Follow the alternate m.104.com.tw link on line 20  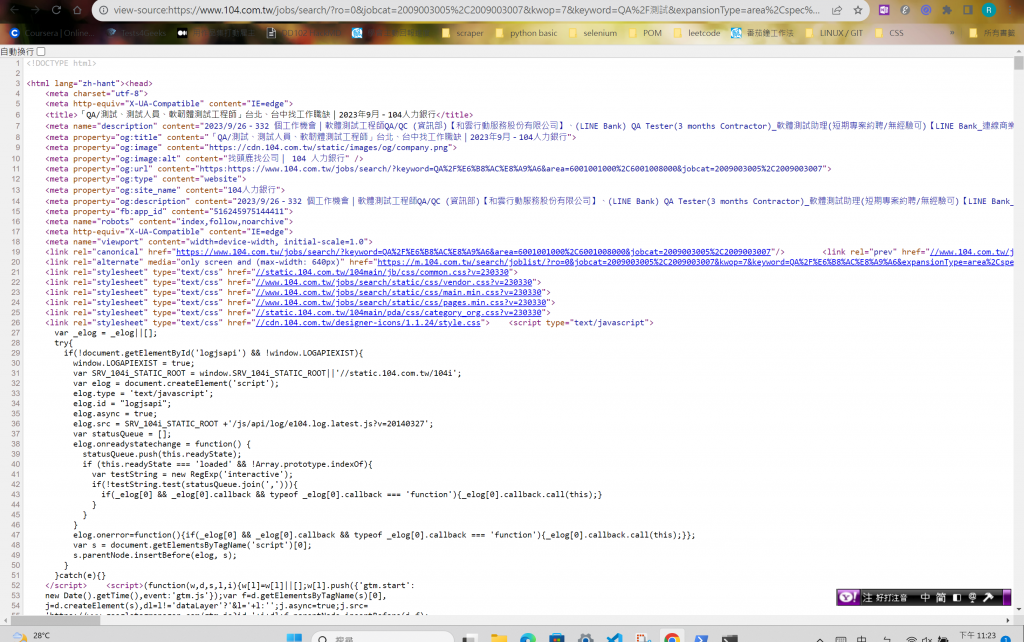click(696, 262)
